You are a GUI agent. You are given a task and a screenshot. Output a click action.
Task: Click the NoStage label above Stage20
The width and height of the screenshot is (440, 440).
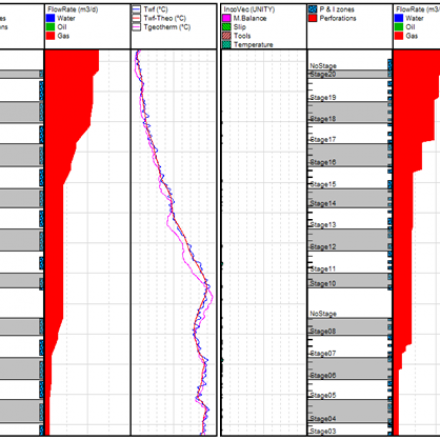click(x=323, y=66)
